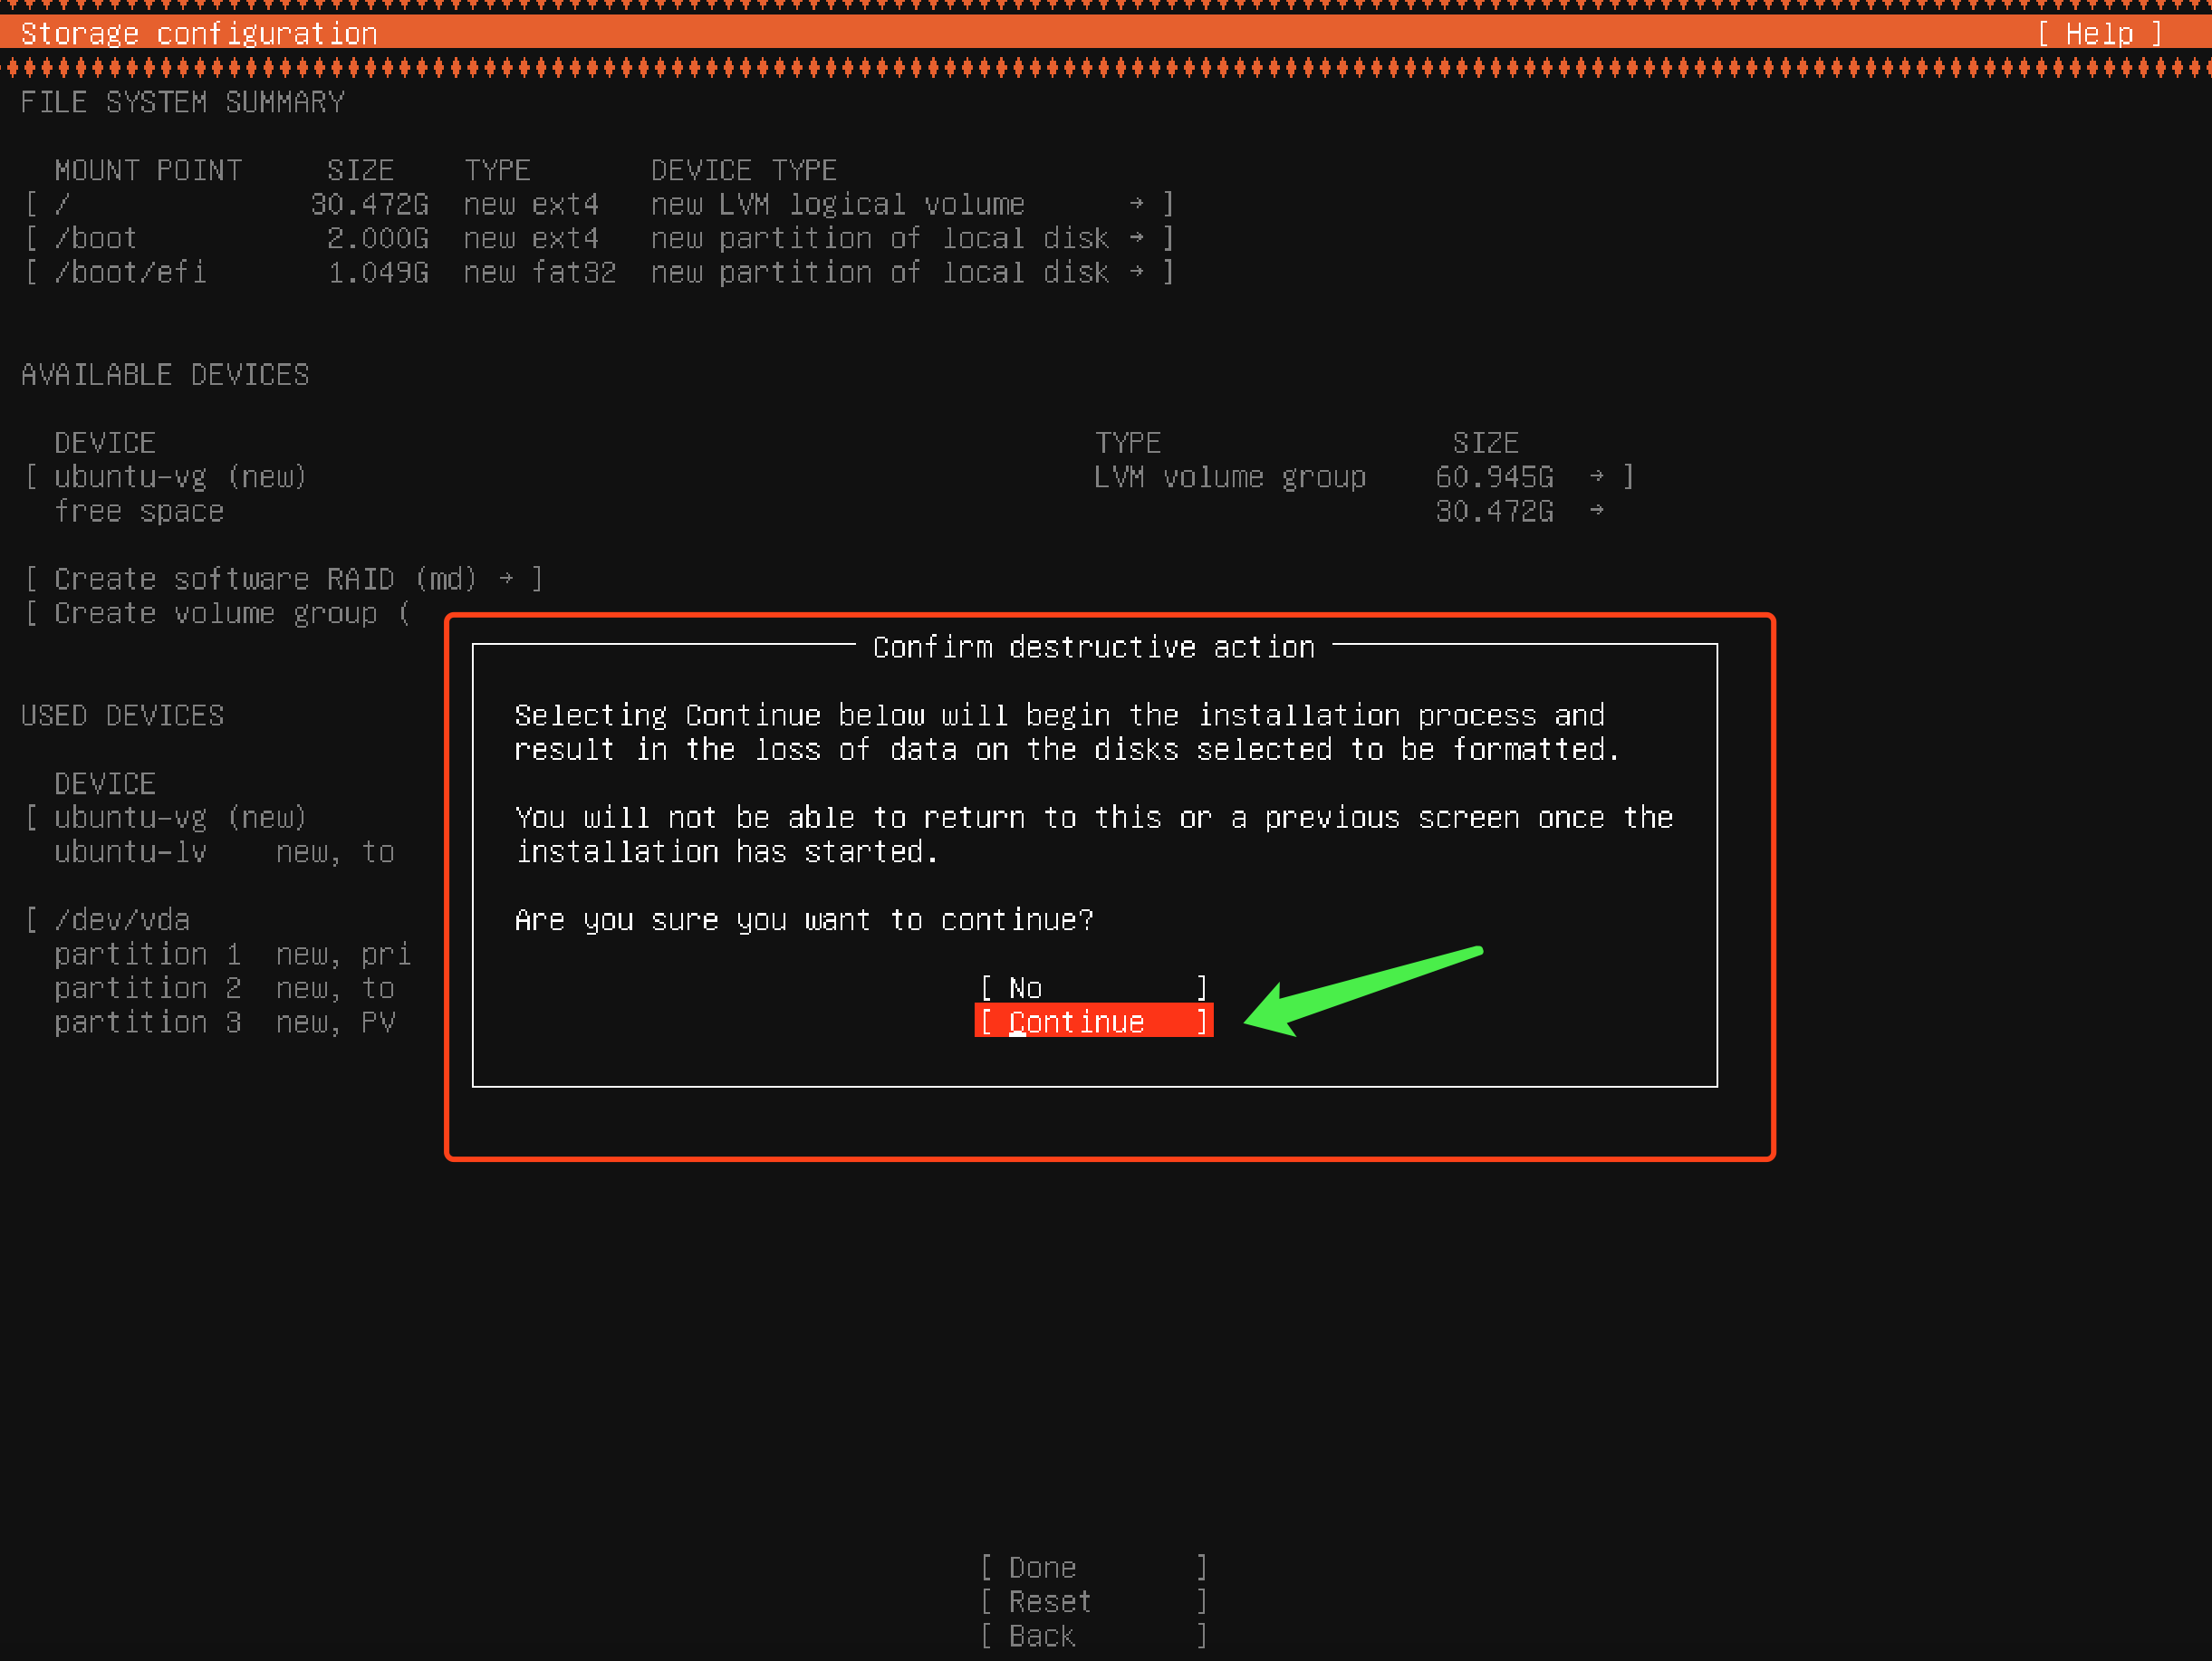
Task: Select partition 1 of /dev/vda
Action: click(x=232, y=954)
